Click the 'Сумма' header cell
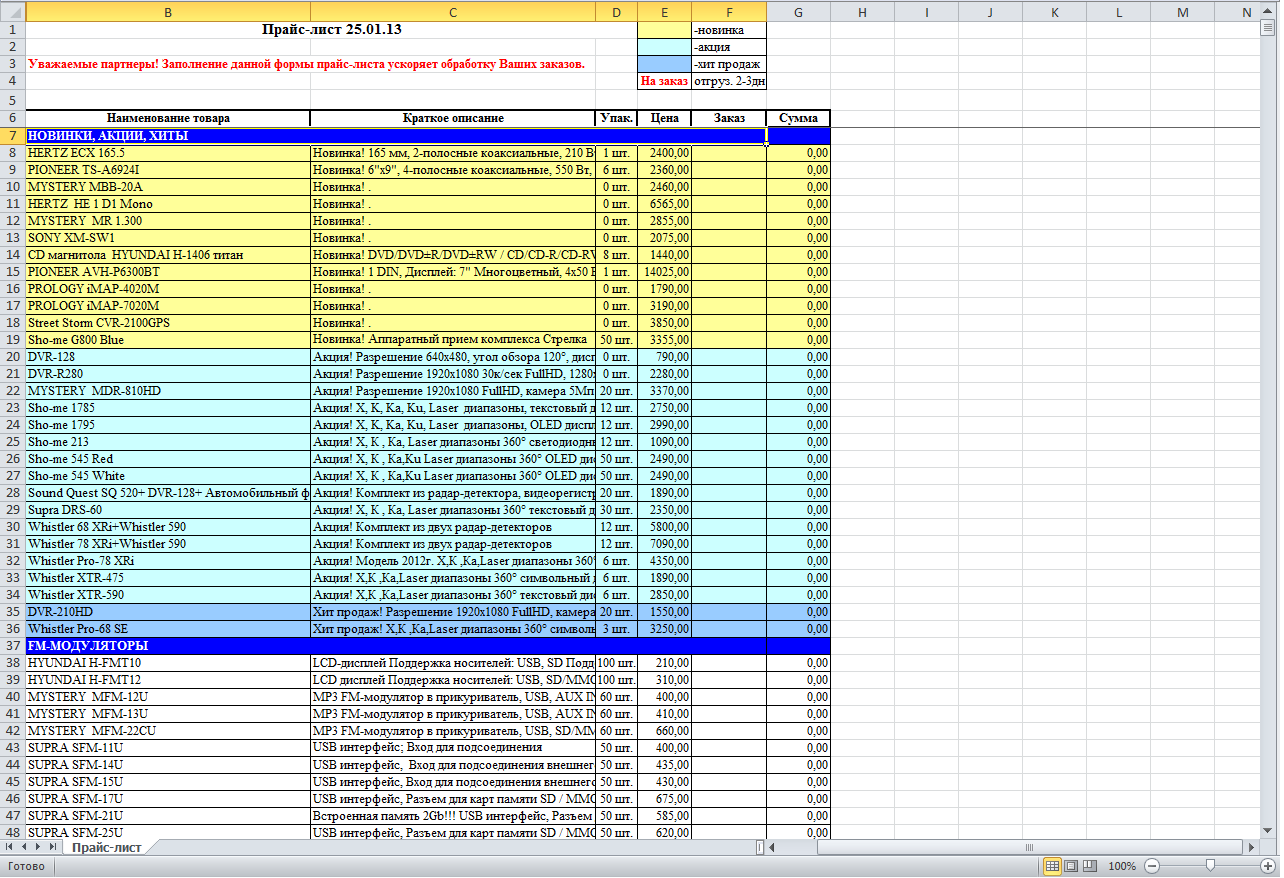The width and height of the screenshot is (1284, 878). [798, 118]
